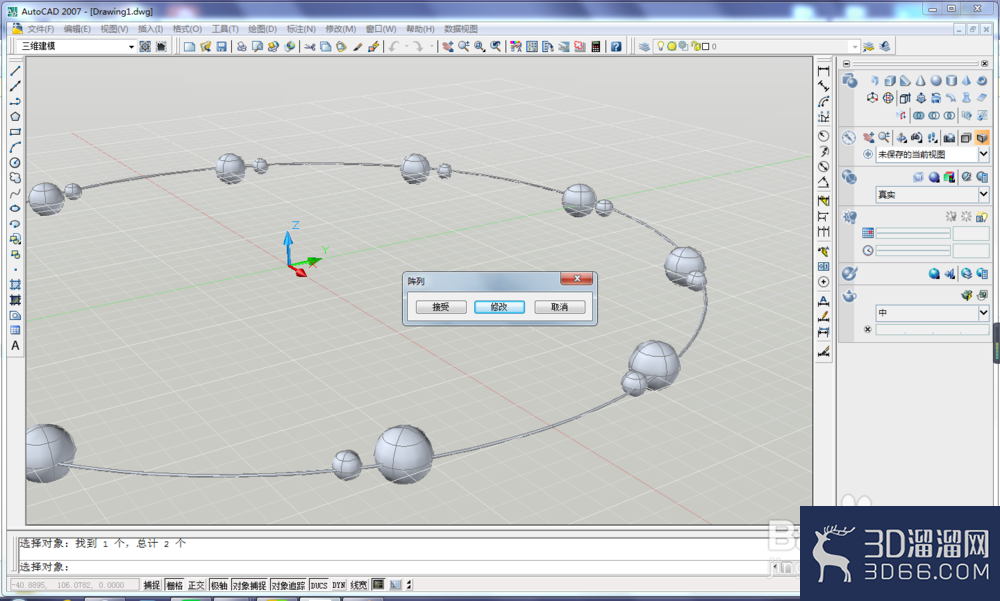This screenshot has height=601, width=1000.
Task: Open the 中 render preset dropdown
Action: (x=983, y=313)
